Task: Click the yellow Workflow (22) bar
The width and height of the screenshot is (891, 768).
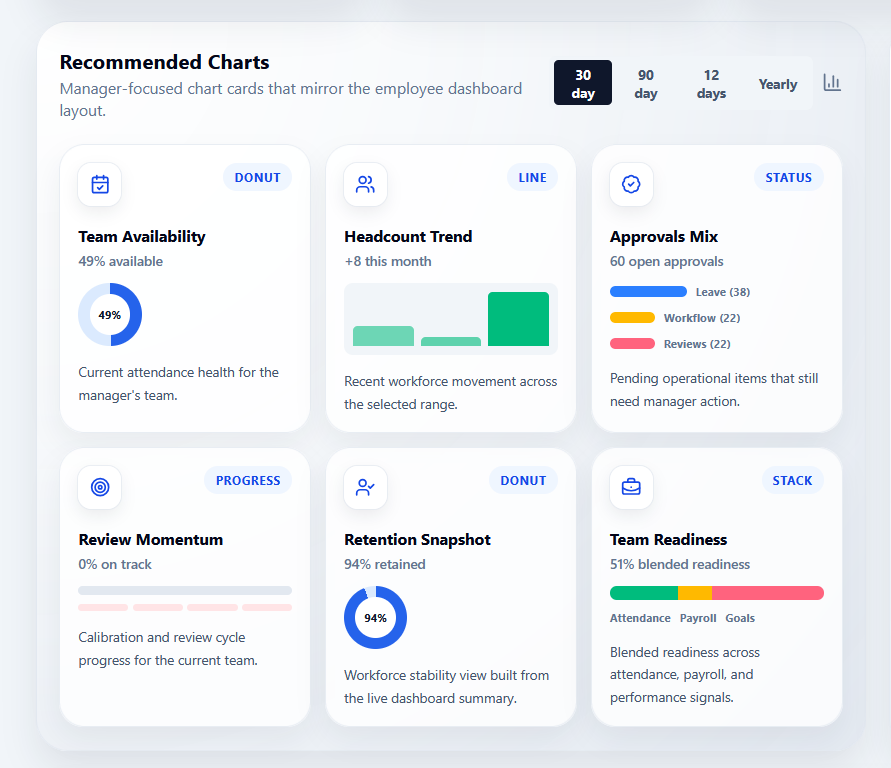Action: (x=632, y=318)
